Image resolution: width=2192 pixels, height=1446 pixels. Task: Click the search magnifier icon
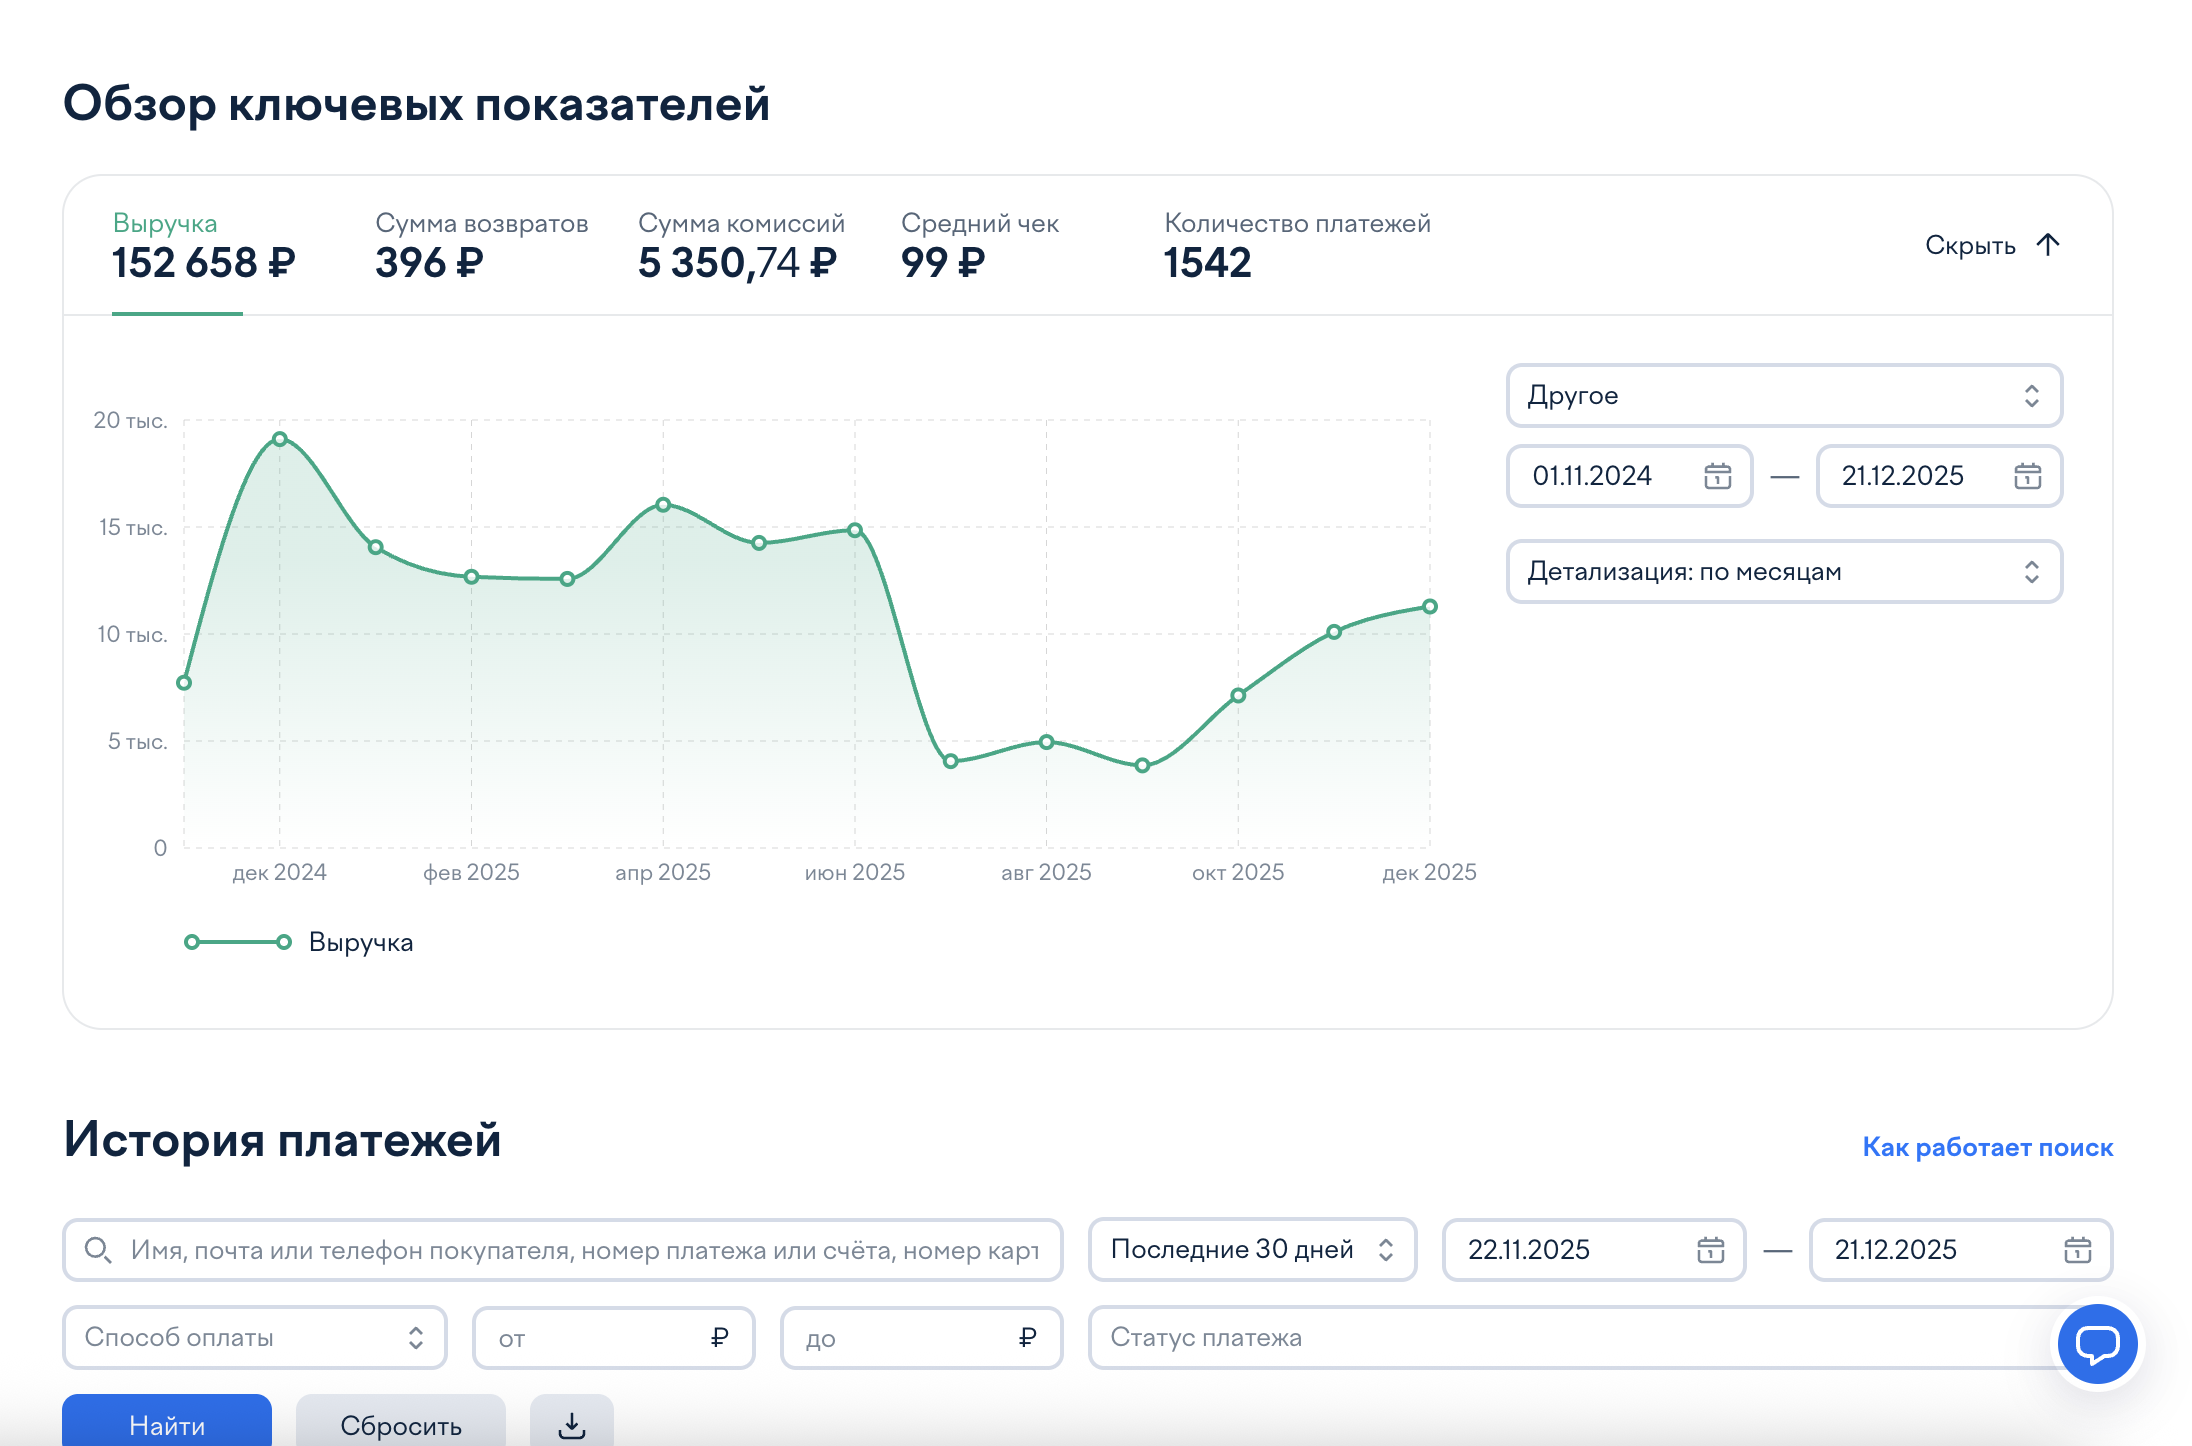(x=97, y=1250)
